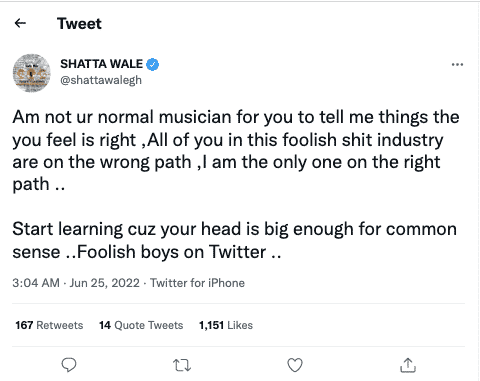This screenshot has height=381, width=480.
Task: Share the tweet via share icon
Action: [x=408, y=365]
